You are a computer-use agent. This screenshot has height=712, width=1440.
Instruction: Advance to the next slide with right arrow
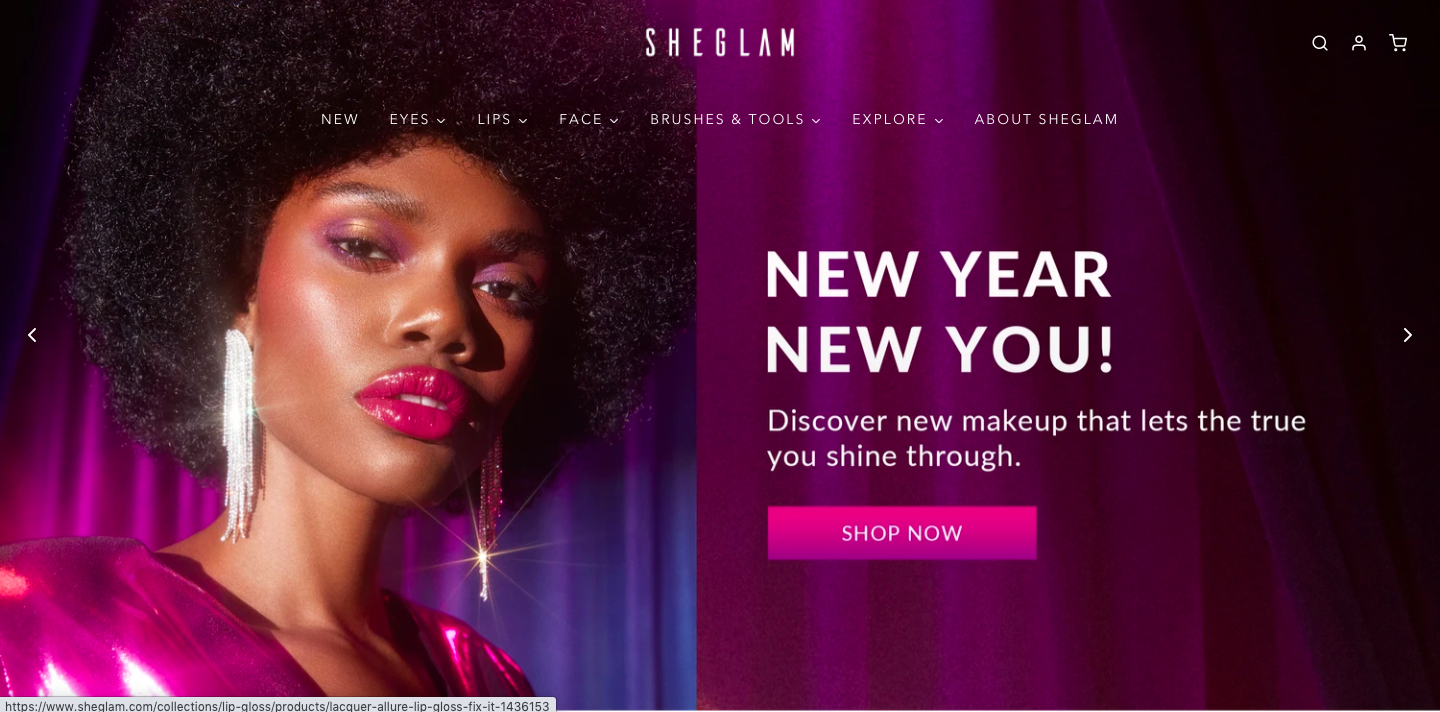coord(1407,335)
